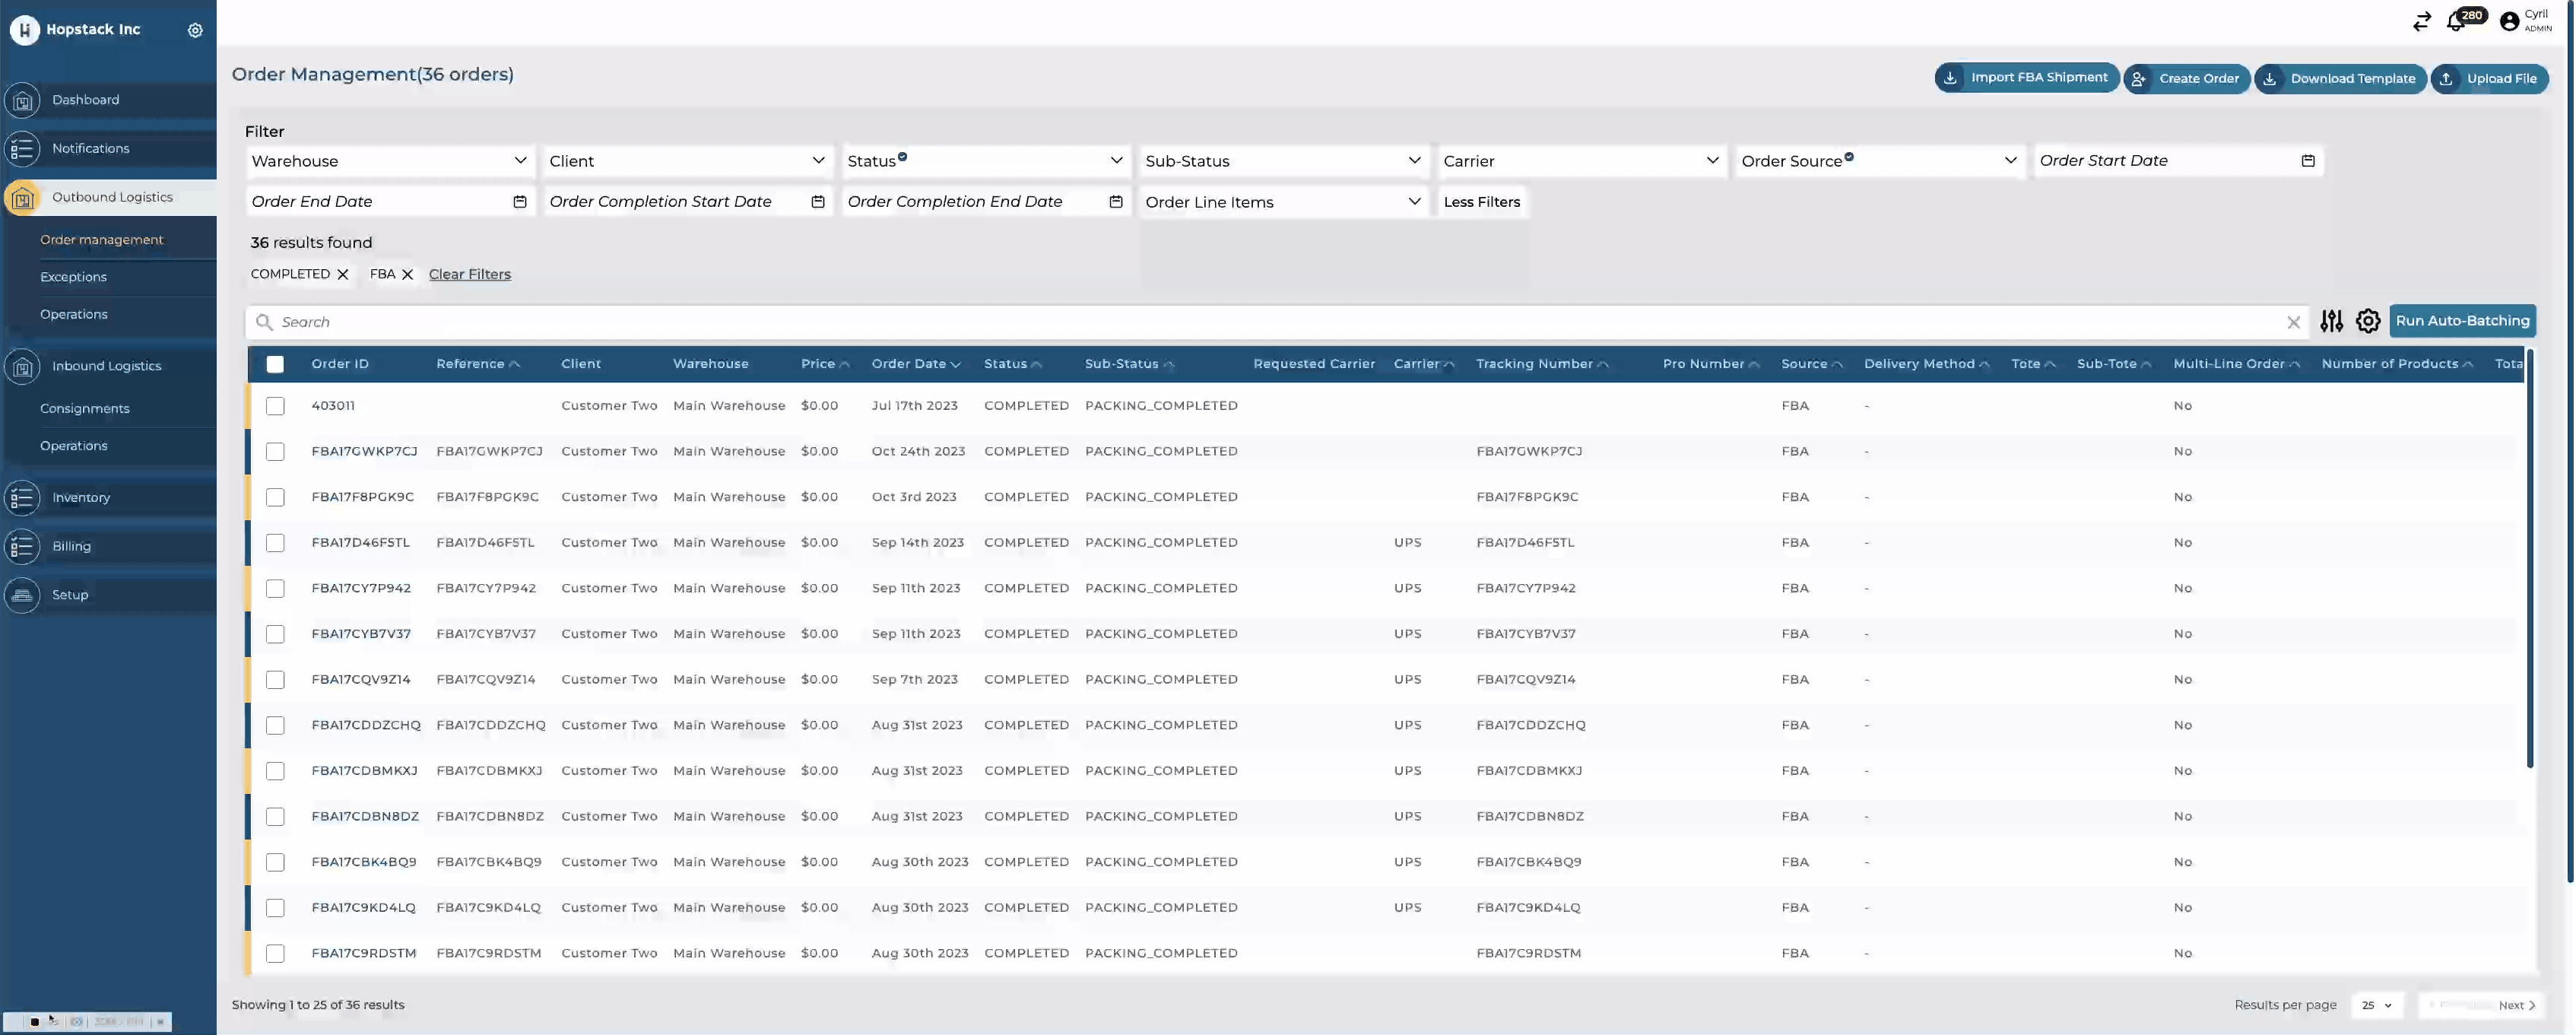Viewport: 2576px width, 1035px height.
Task: Change Results per page dropdown
Action: pos(2377,1005)
